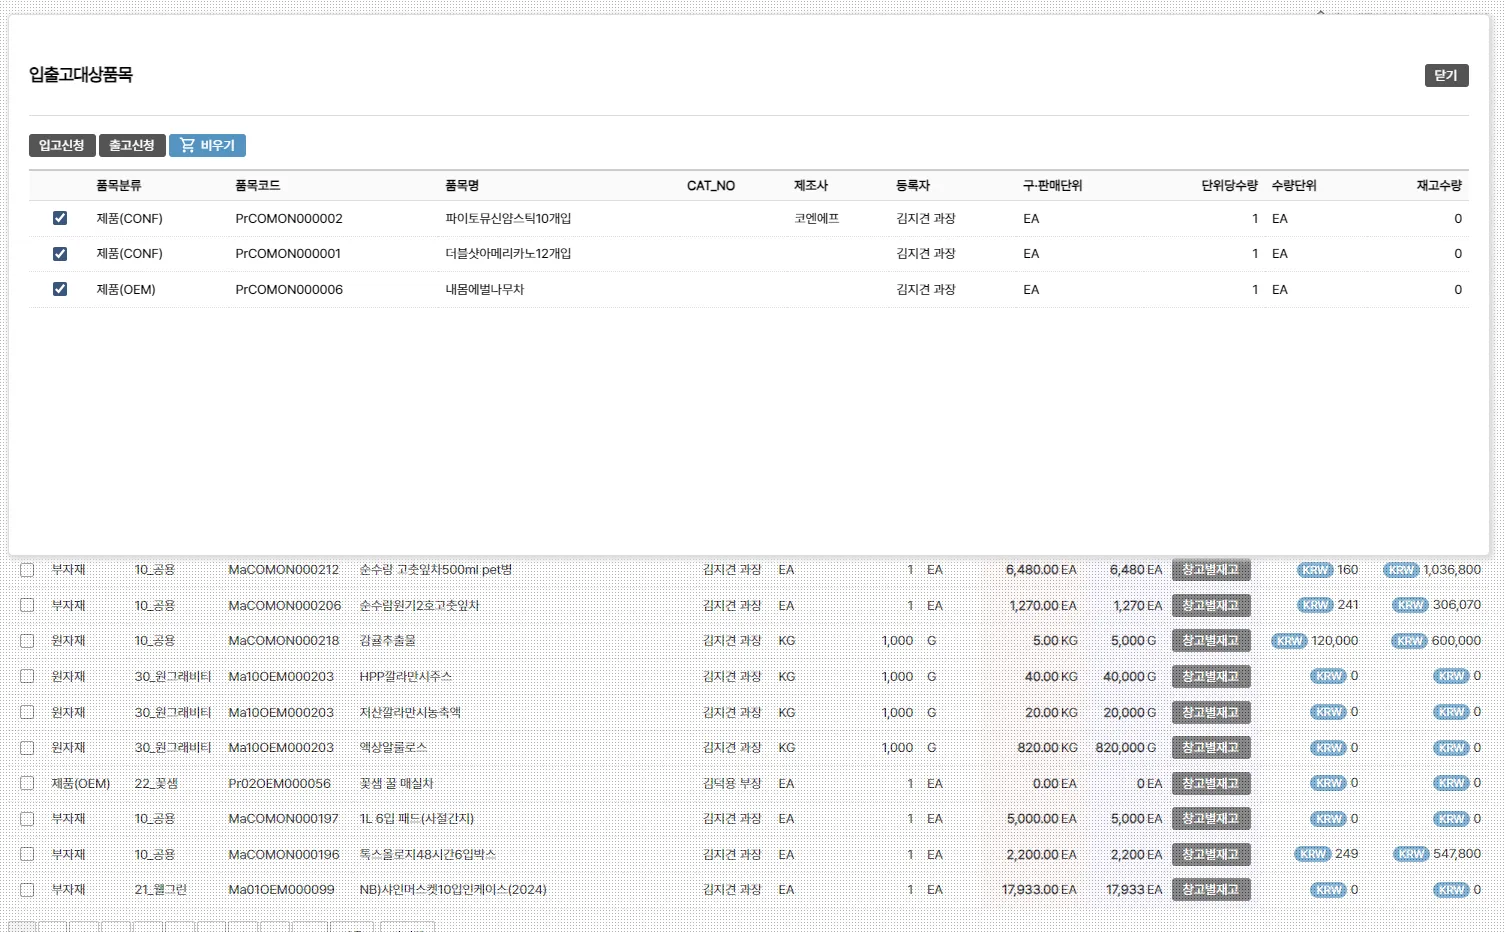Close the dialog with 닫기 button
This screenshot has width=1504, height=932.
1446,76
